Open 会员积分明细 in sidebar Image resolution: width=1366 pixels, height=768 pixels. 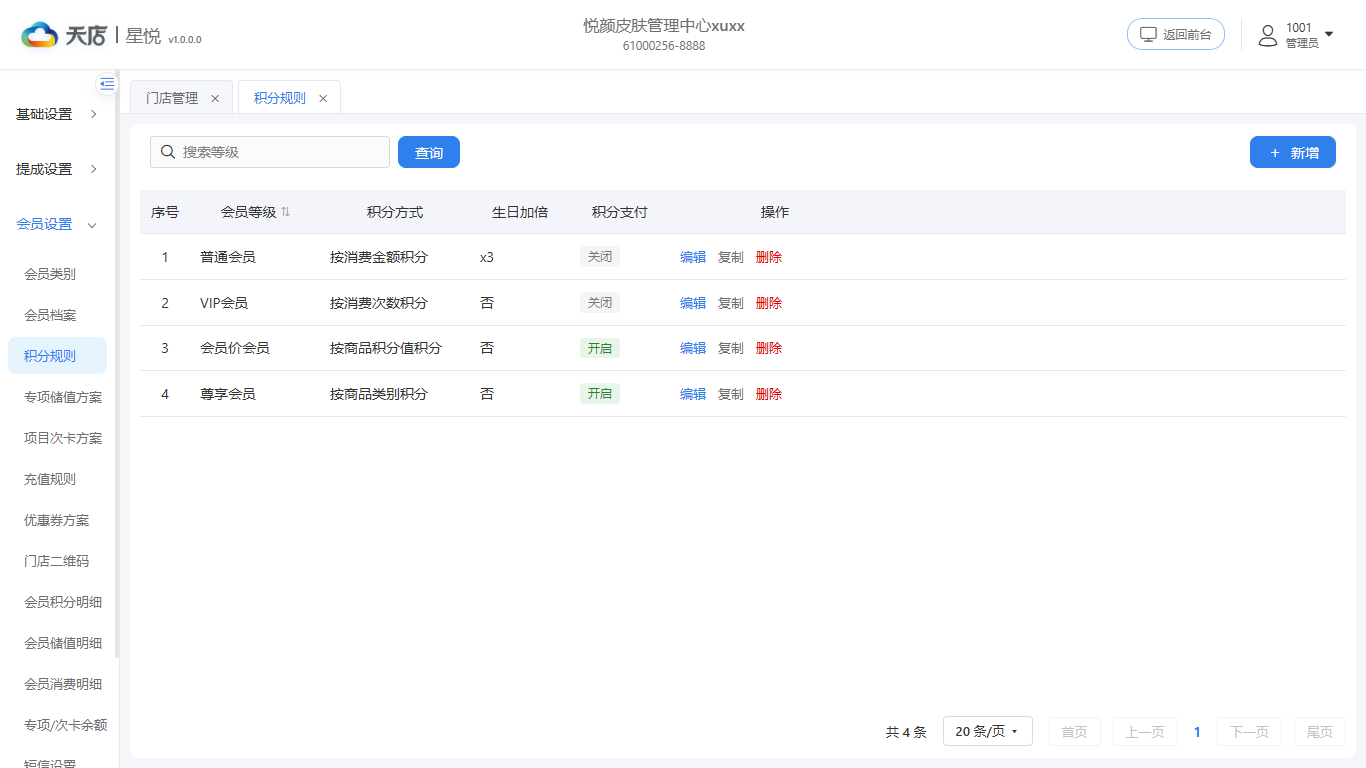63,602
